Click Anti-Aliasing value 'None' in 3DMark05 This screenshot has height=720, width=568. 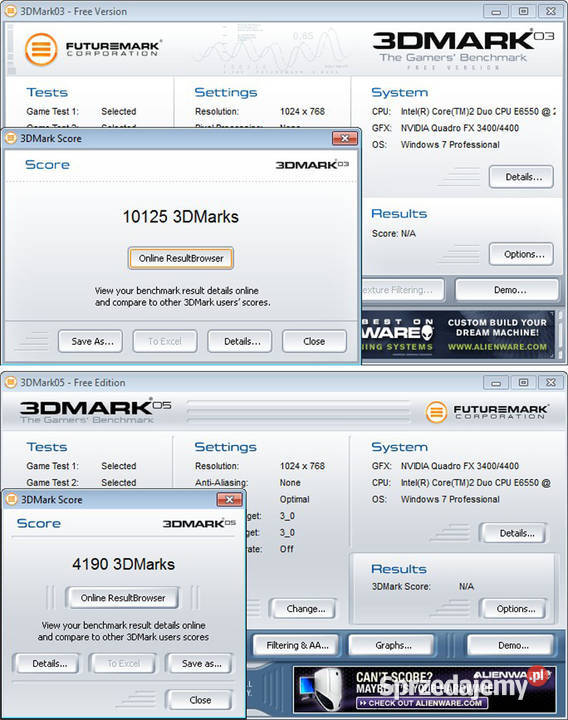click(x=290, y=483)
